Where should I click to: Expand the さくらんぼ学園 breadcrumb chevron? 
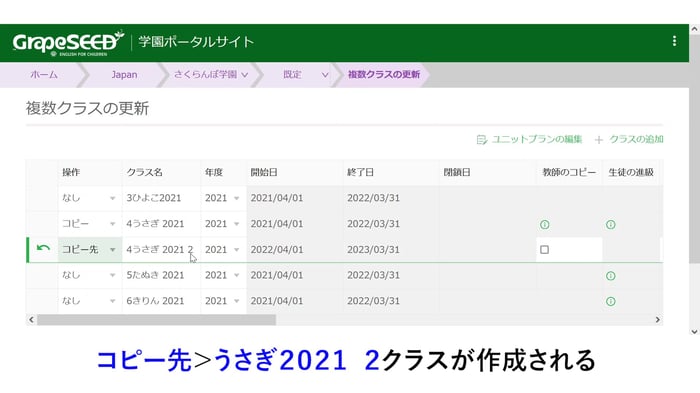[x=245, y=75]
